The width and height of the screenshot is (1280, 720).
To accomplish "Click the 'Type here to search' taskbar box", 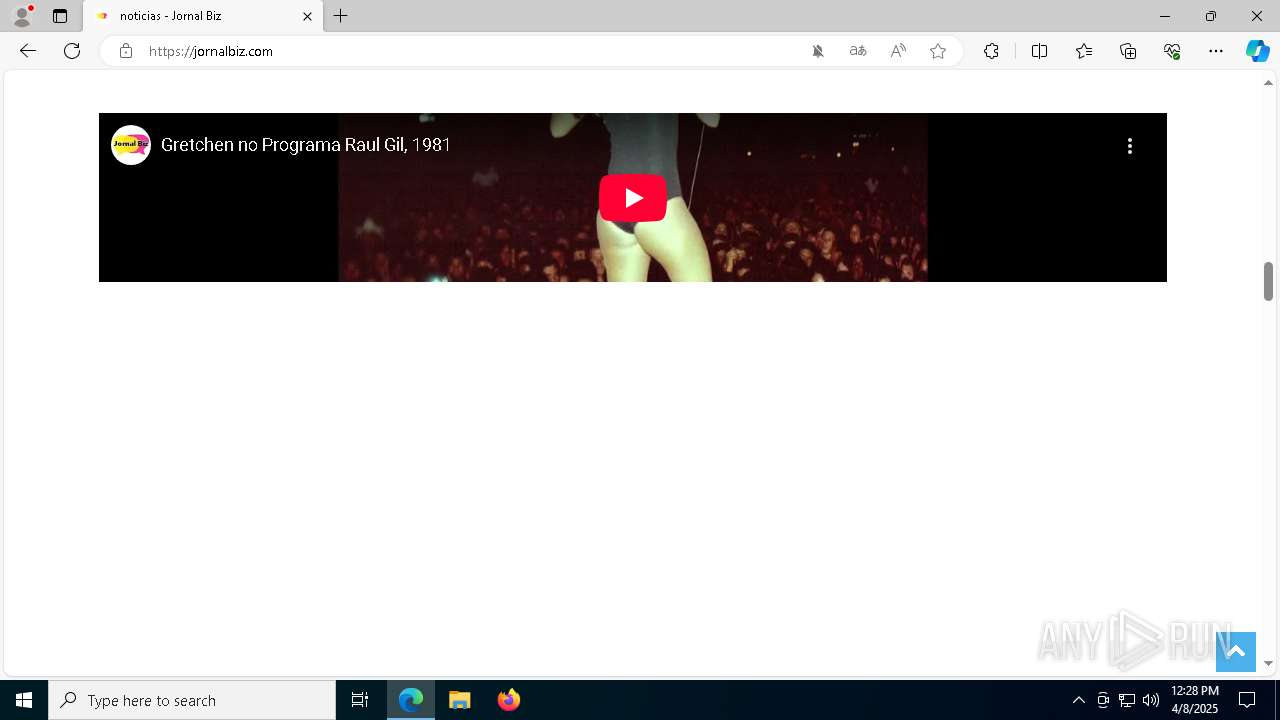I will (x=192, y=700).
